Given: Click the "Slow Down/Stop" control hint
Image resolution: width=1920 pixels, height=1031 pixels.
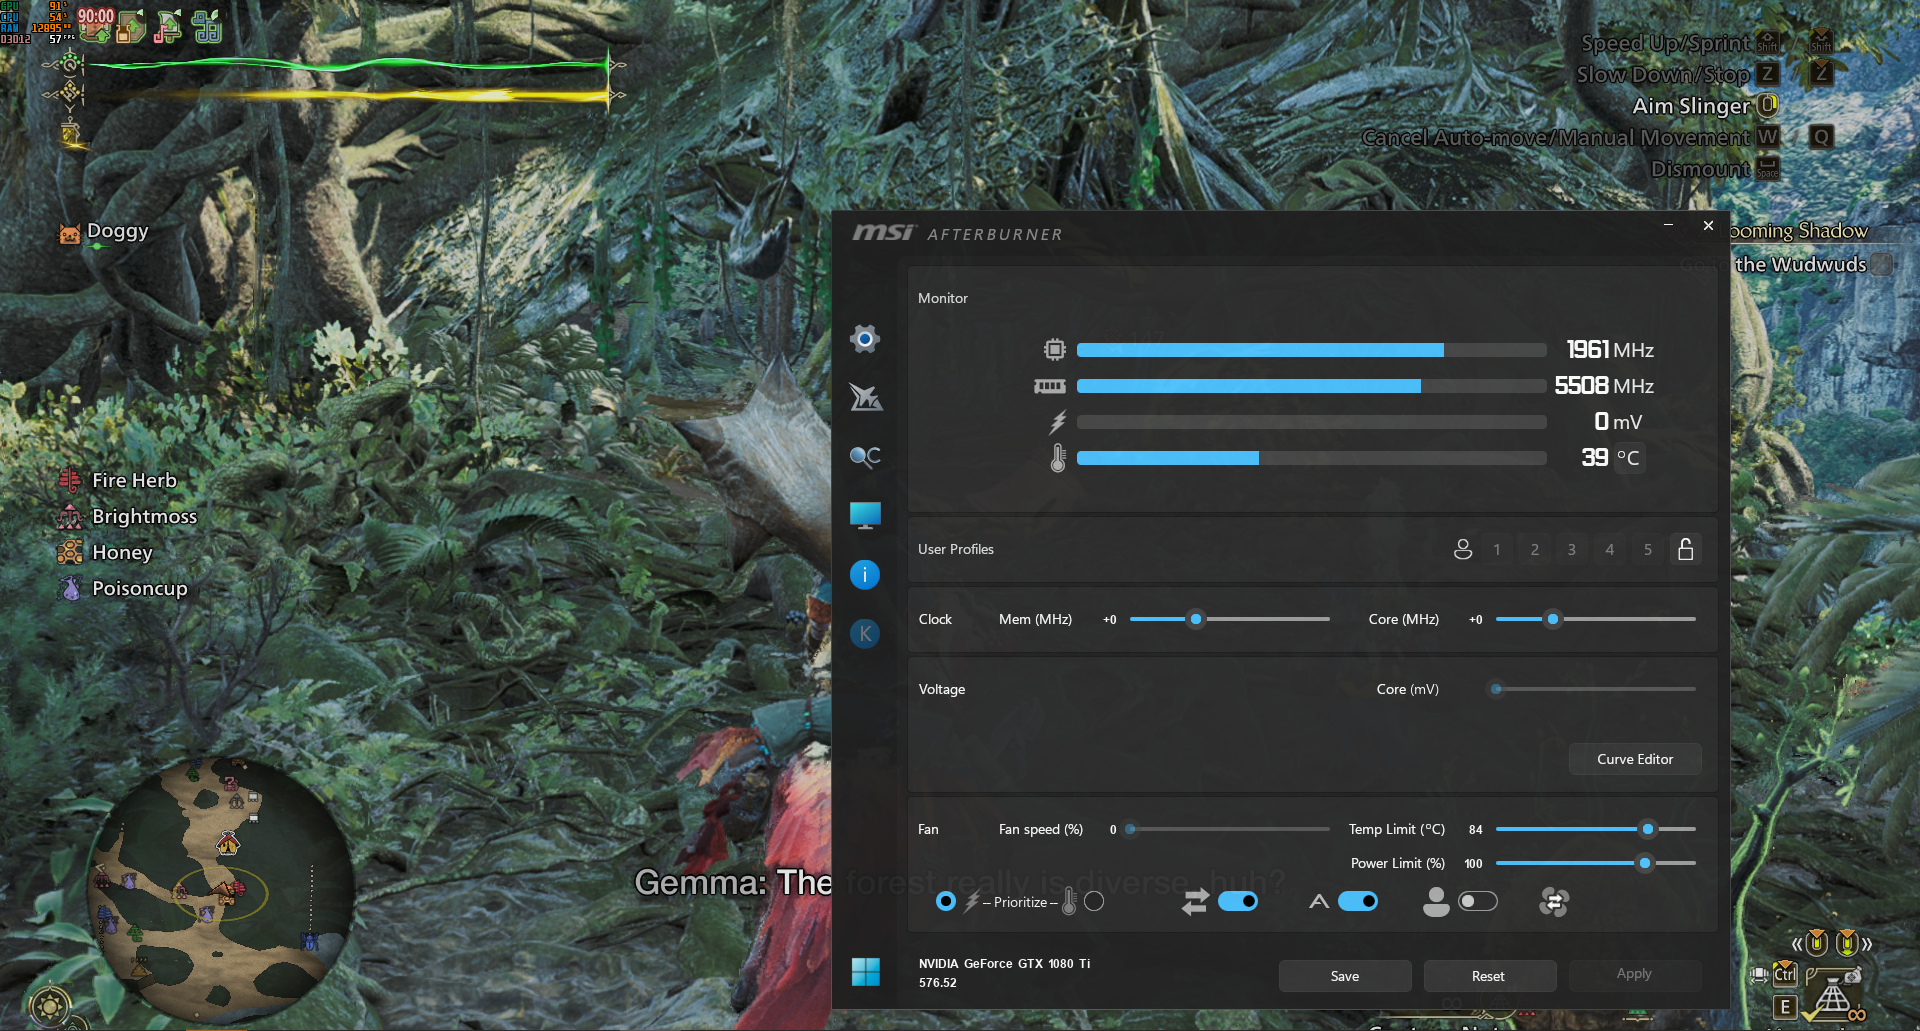Looking at the screenshot, I should [x=1663, y=75].
